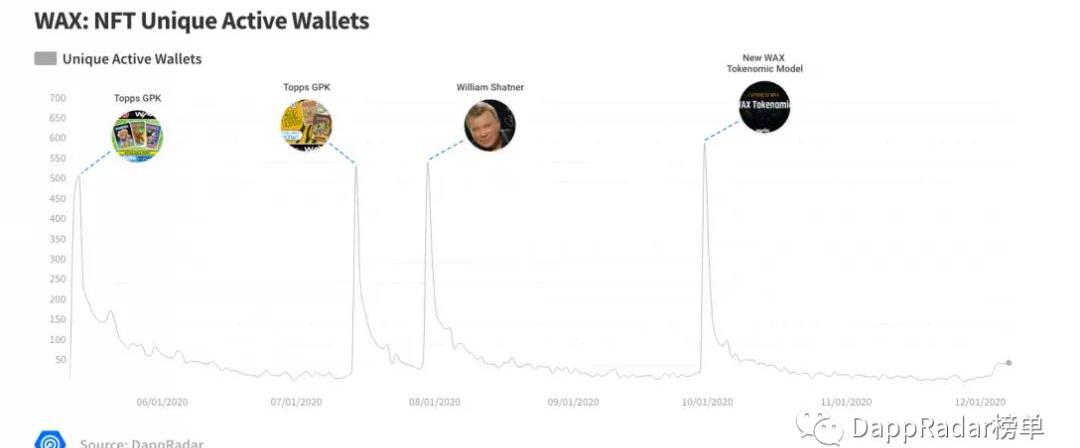Click the William Shatner portrait thumbnail
This screenshot has width=1080, height=448.
489,125
